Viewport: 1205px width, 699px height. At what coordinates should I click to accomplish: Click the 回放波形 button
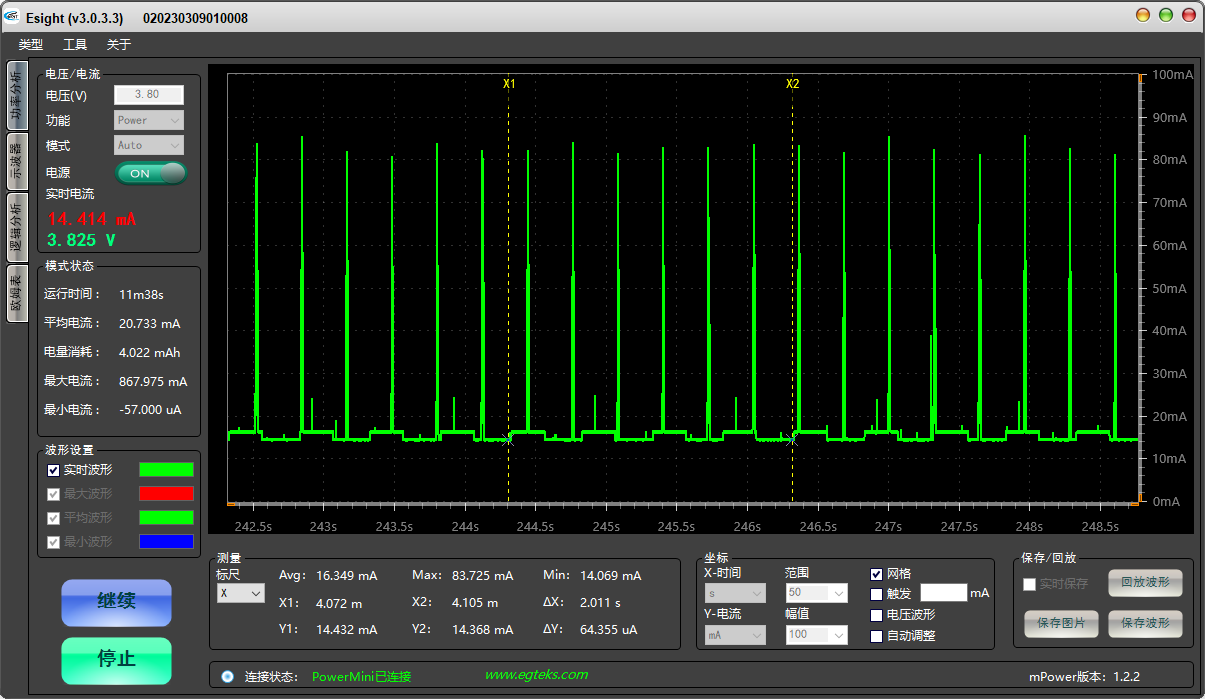pos(1145,583)
